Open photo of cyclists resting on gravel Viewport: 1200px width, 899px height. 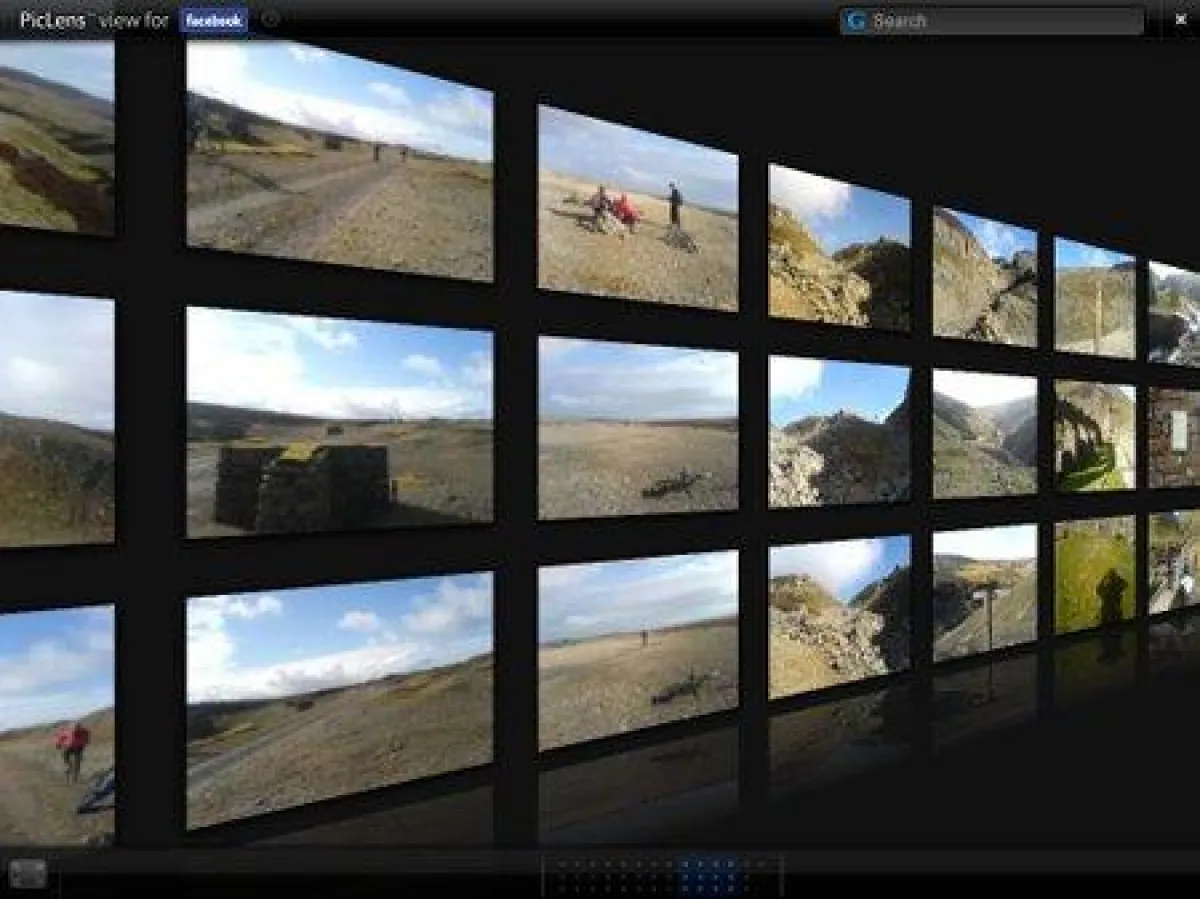pos(637,210)
